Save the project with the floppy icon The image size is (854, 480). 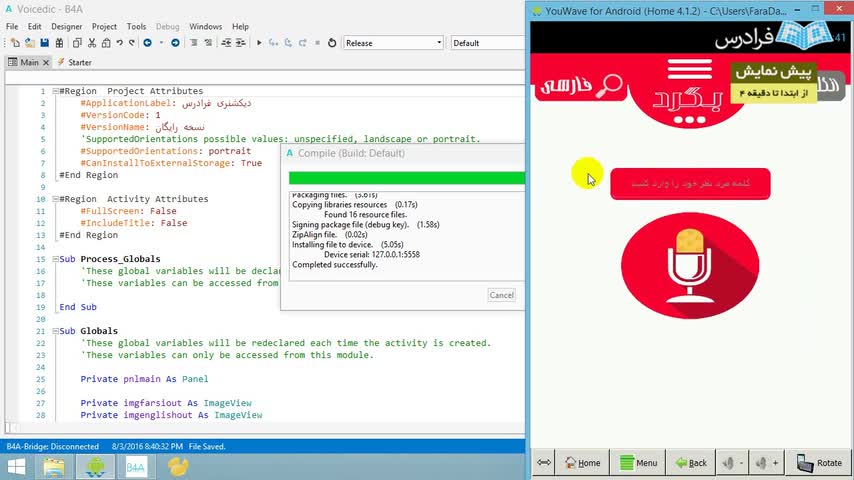45,43
